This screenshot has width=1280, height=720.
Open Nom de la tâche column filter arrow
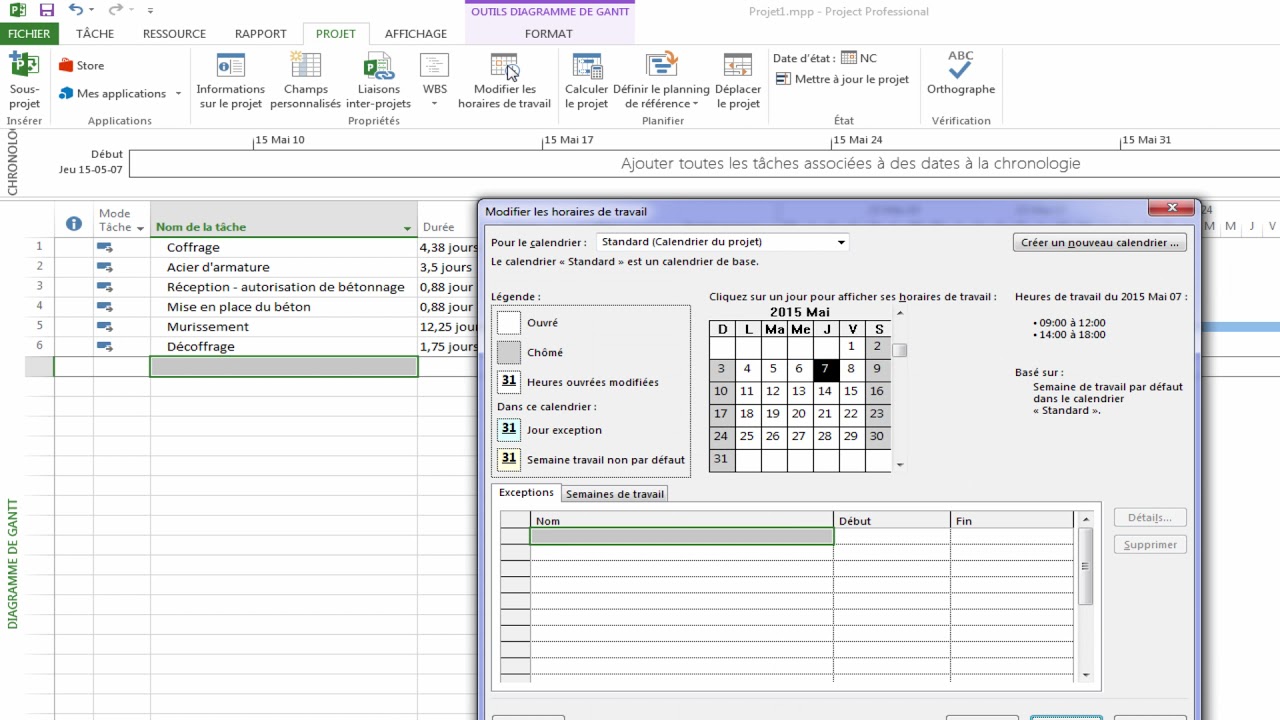[407, 228]
